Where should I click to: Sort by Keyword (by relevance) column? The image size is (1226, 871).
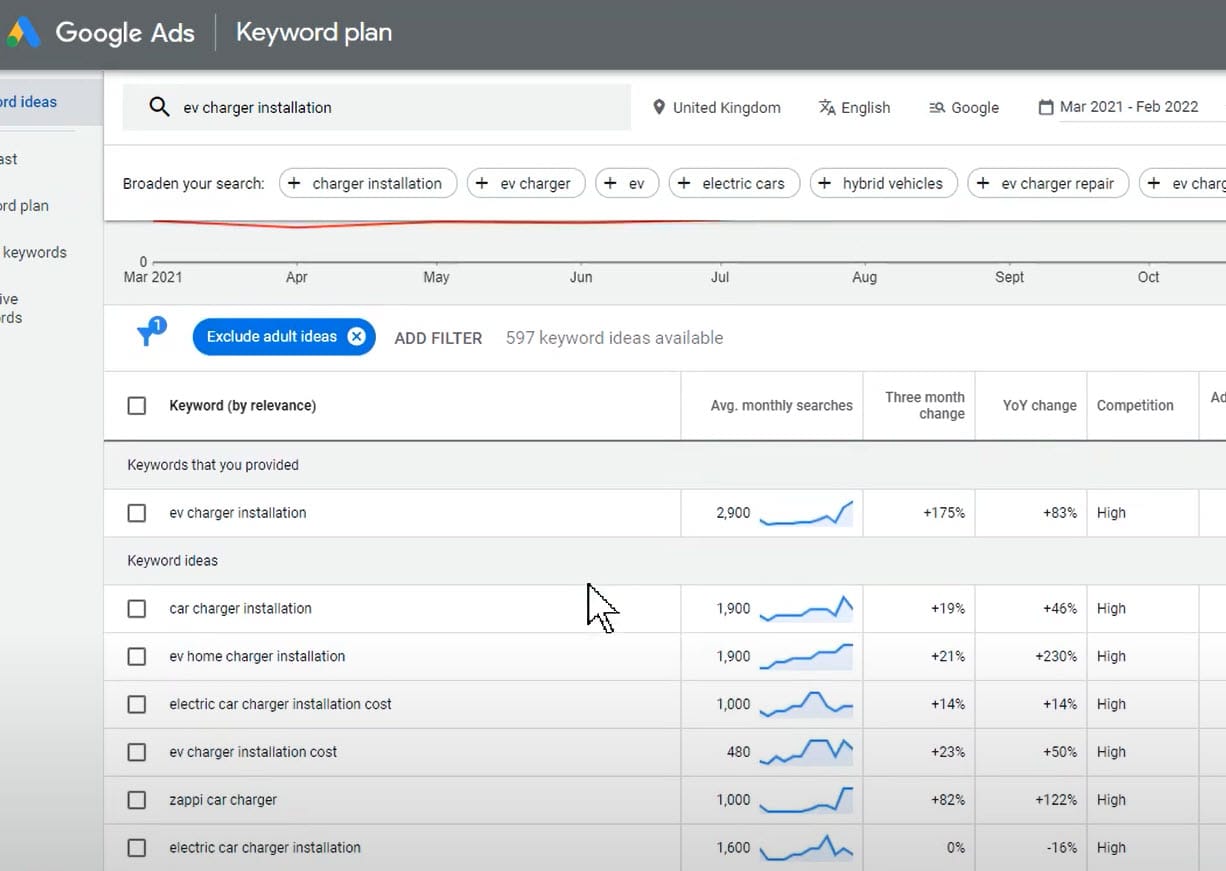[x=243, y=406]
